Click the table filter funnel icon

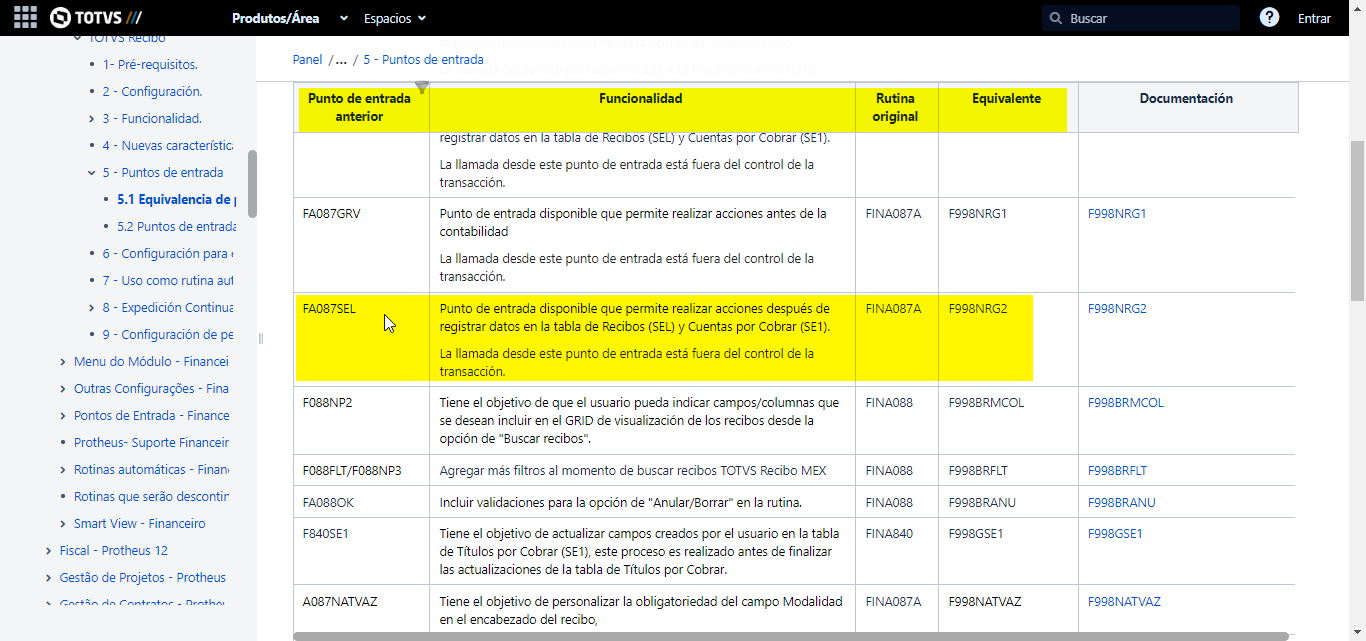click(422, 88)
